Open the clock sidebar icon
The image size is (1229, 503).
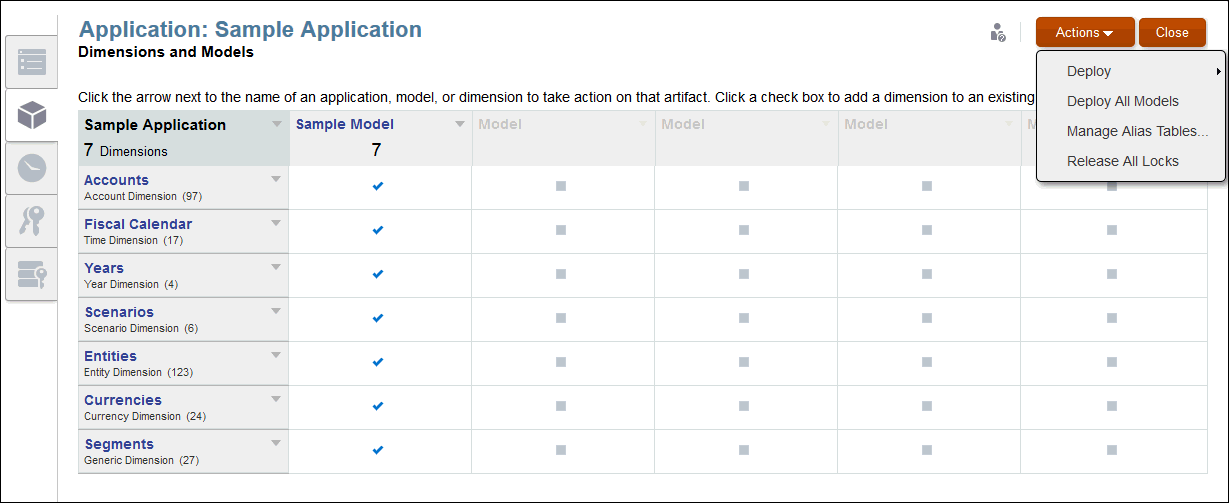(32, 169)
